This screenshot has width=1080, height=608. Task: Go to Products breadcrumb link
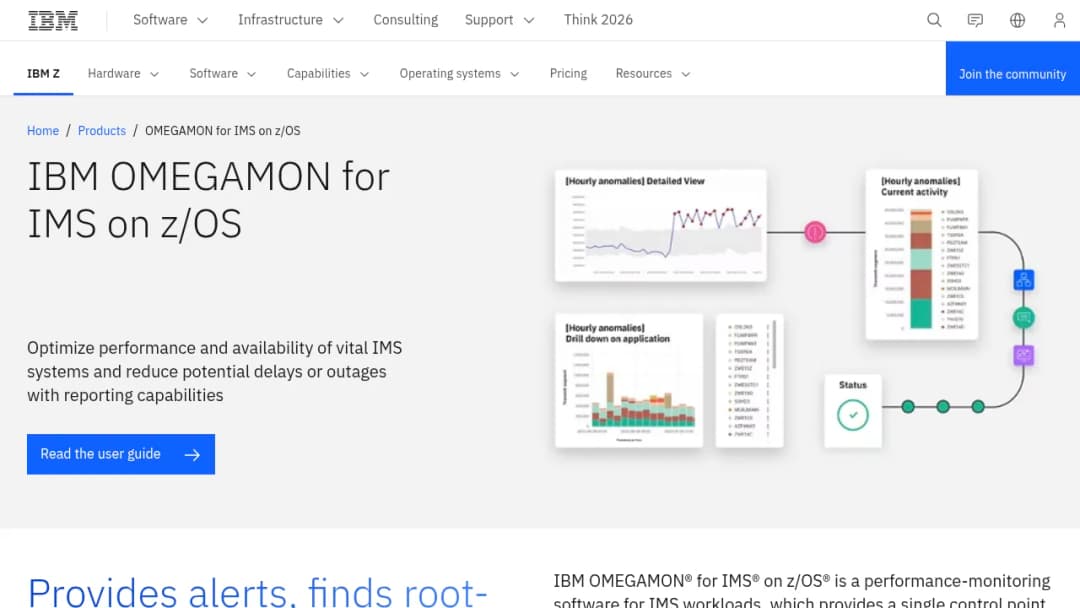tap(102, 131)
